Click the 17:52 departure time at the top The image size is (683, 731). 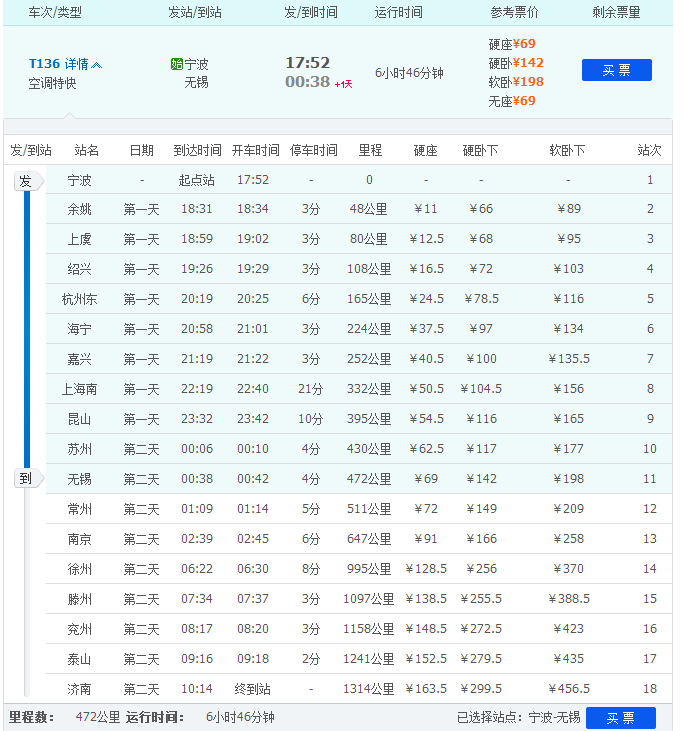(x=307, y=62)
